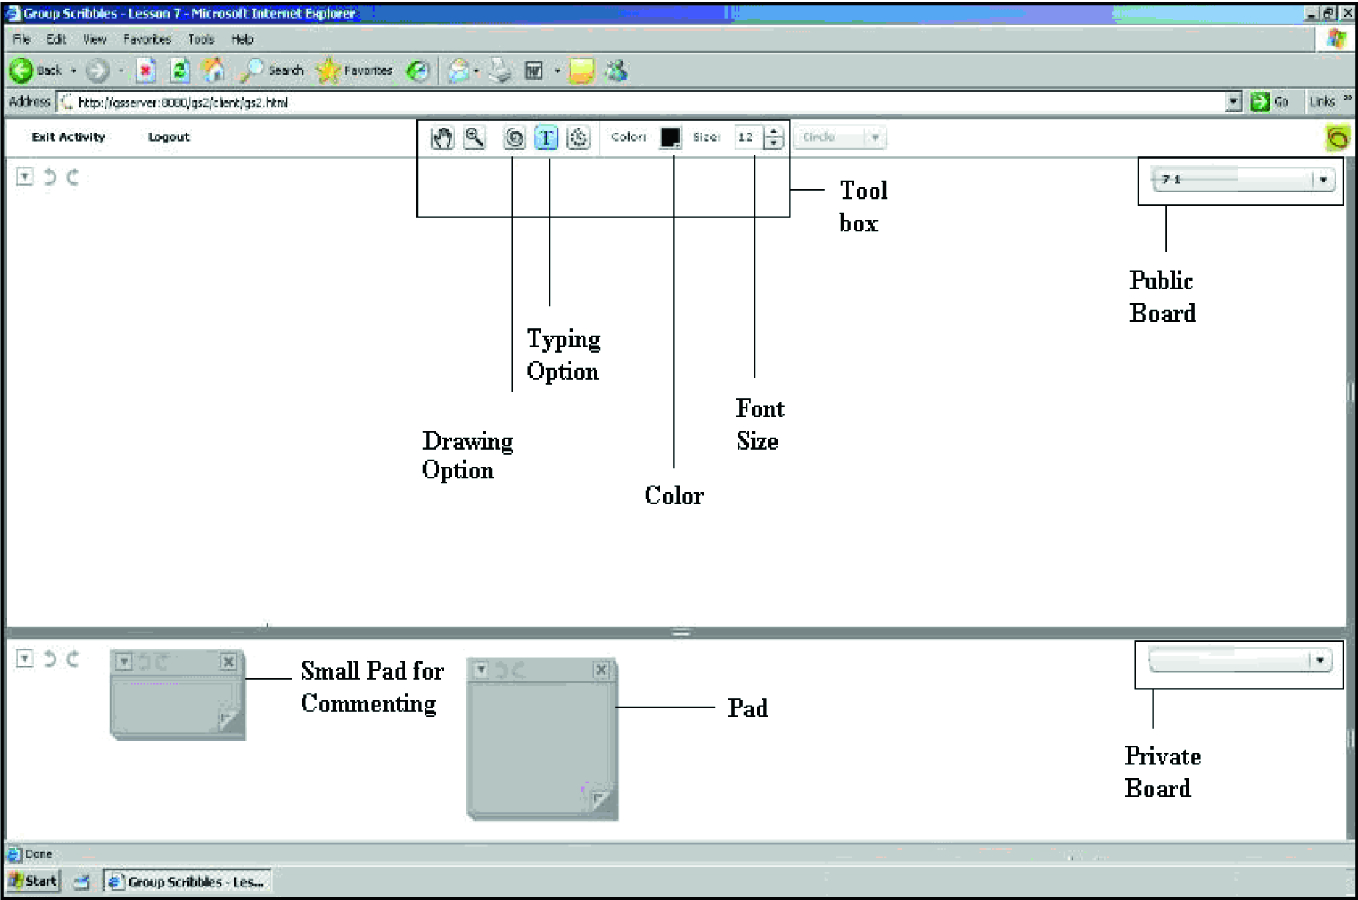Click the Group Scribbles logo icon
The height and width of the screenshot is (900, 1358).
(1337, 138)
